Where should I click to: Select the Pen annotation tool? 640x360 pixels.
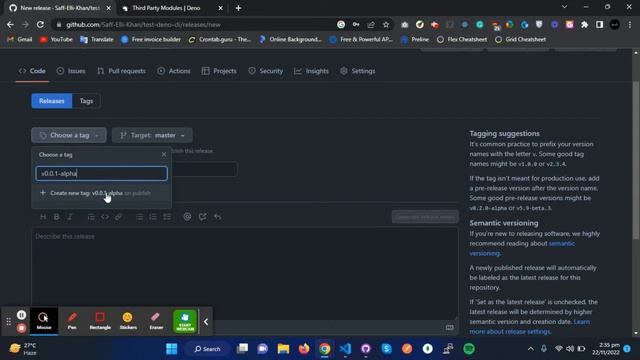pyautogui.click(x=72, y=321)
